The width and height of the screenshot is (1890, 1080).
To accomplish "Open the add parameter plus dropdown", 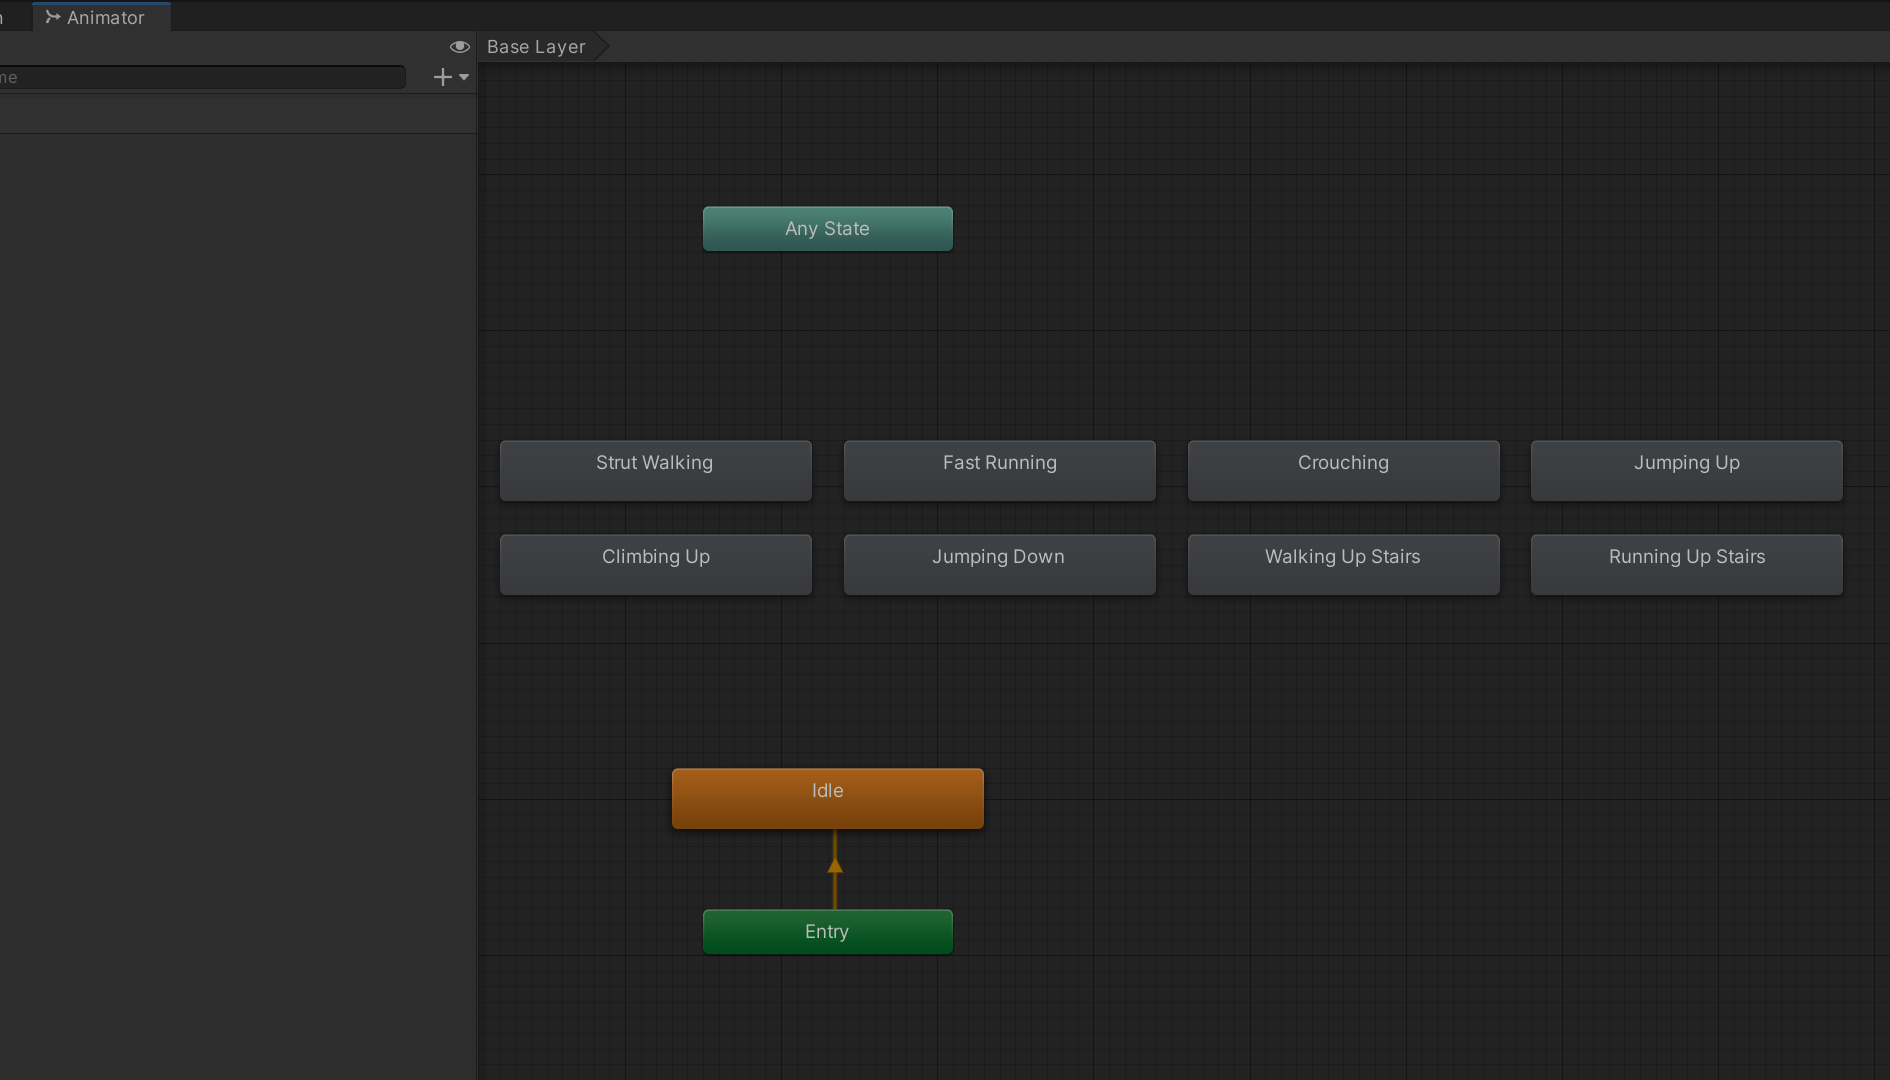I will click(x=450, y=77).
